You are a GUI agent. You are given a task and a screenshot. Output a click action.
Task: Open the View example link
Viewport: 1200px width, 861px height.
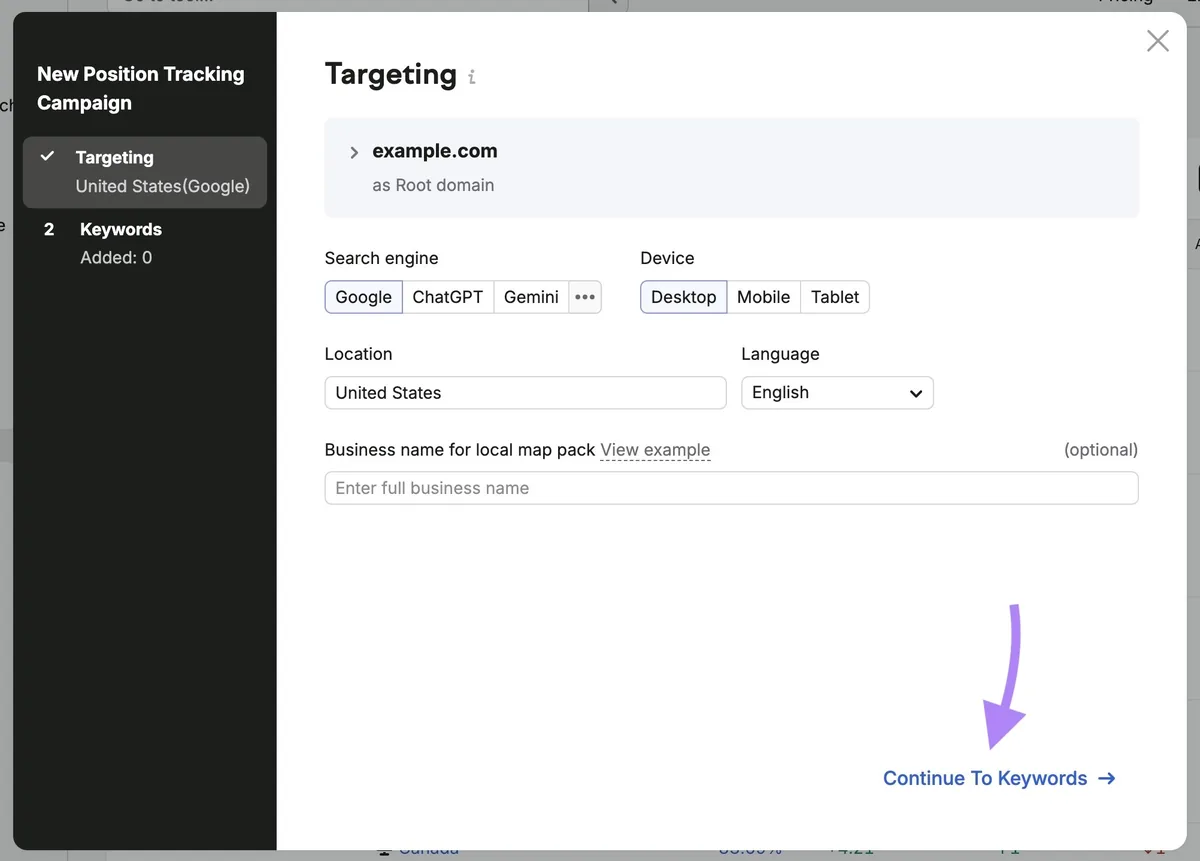655,450
